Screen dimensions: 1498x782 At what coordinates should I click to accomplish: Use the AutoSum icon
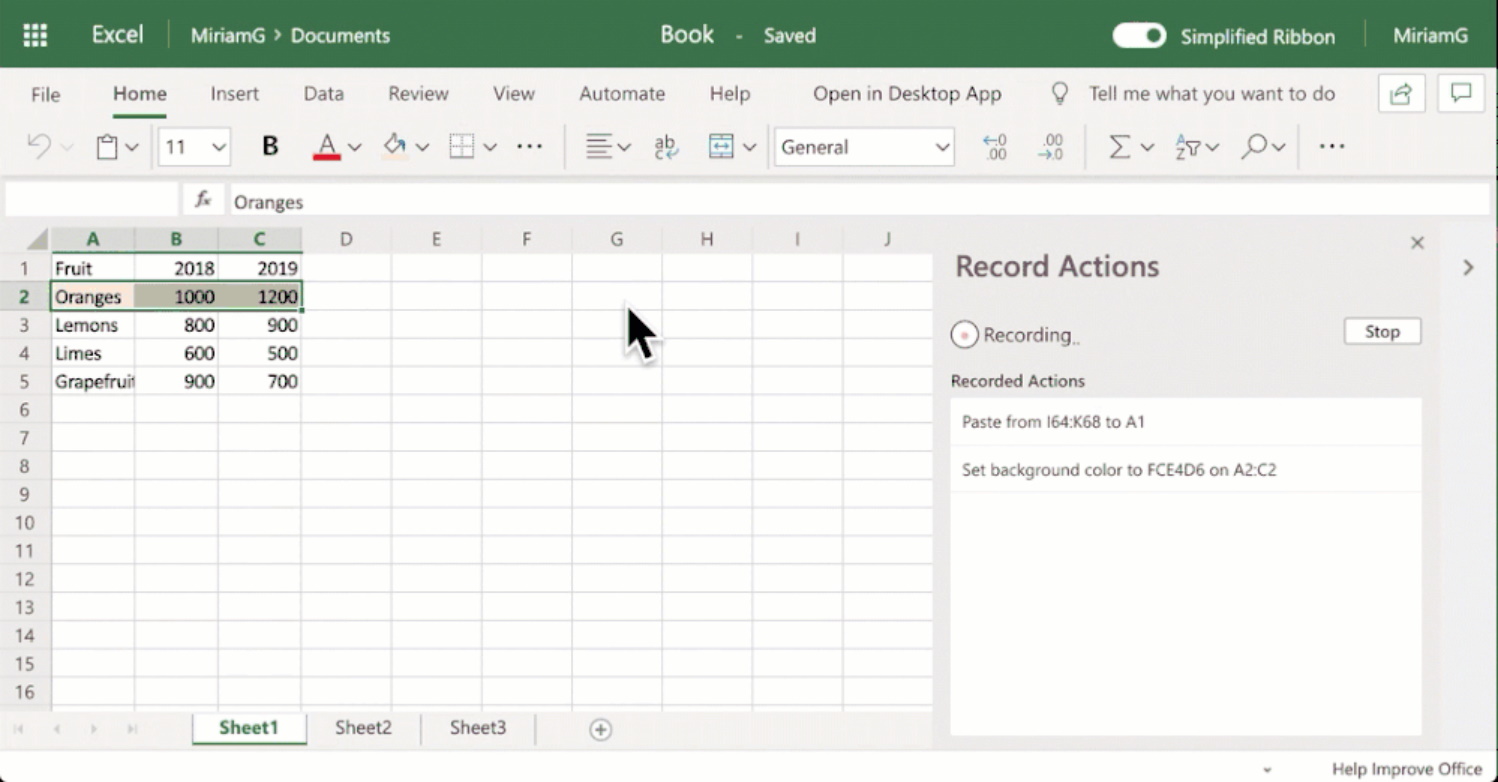point(1120,146)
